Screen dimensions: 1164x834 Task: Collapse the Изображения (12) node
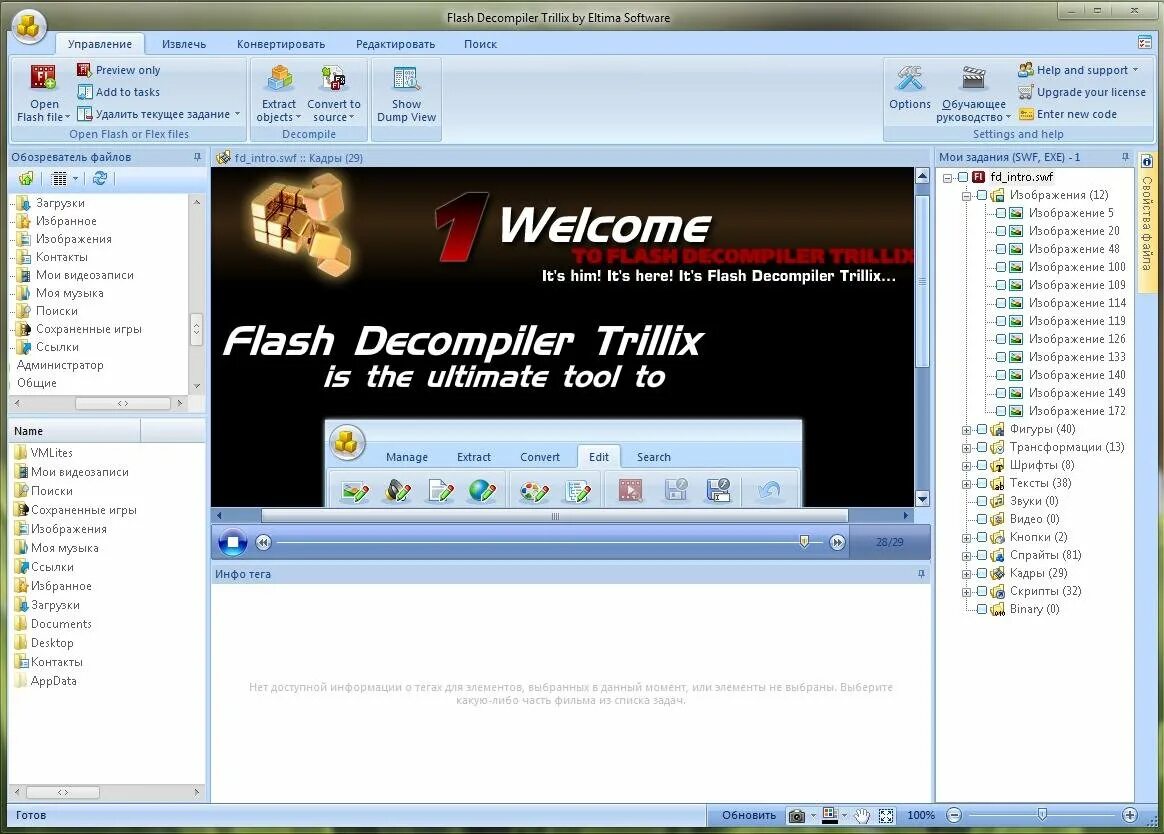coord(967,196)
